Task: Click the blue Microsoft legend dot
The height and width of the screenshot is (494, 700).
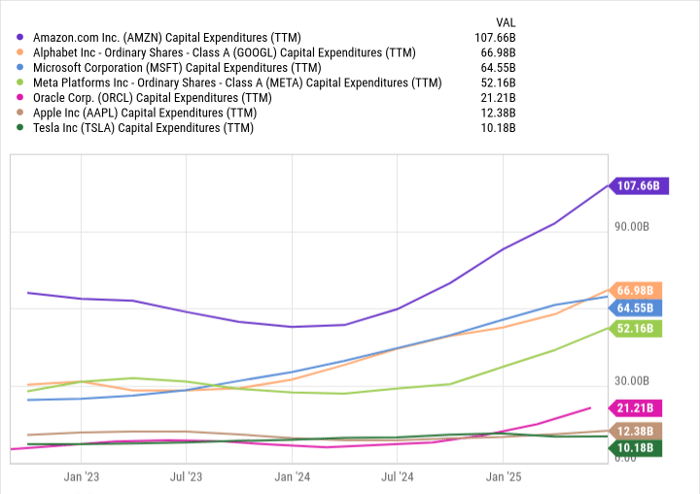Action: [20, 67]
